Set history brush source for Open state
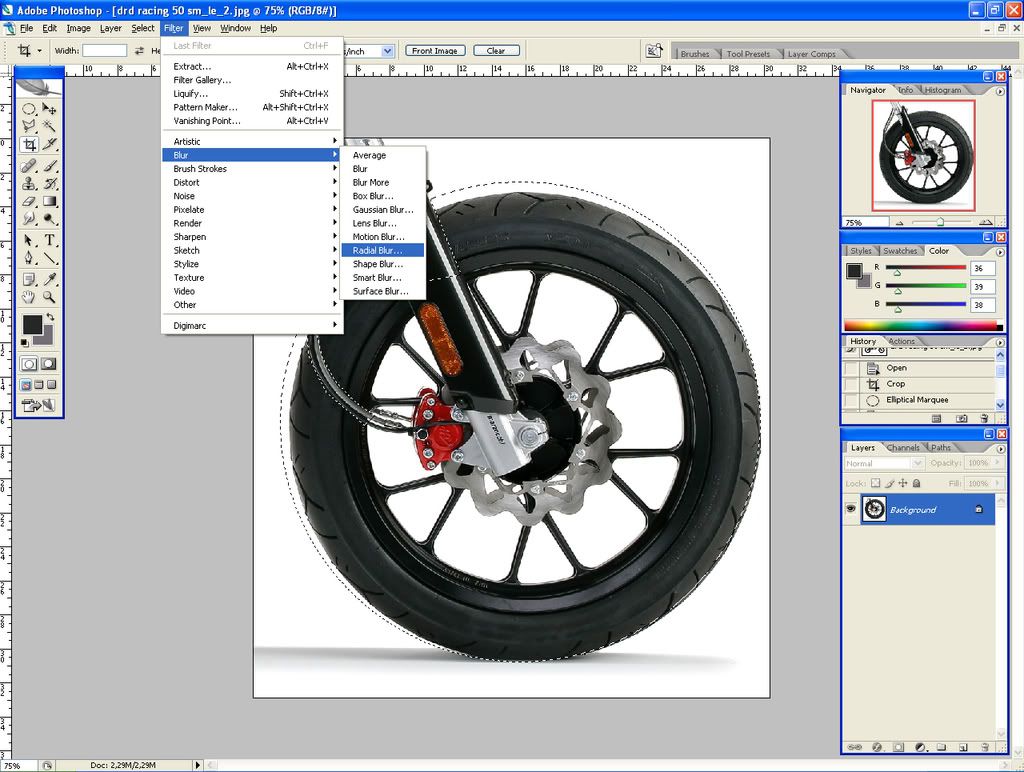The image size is (1024, 772). (x=851, y=368)
